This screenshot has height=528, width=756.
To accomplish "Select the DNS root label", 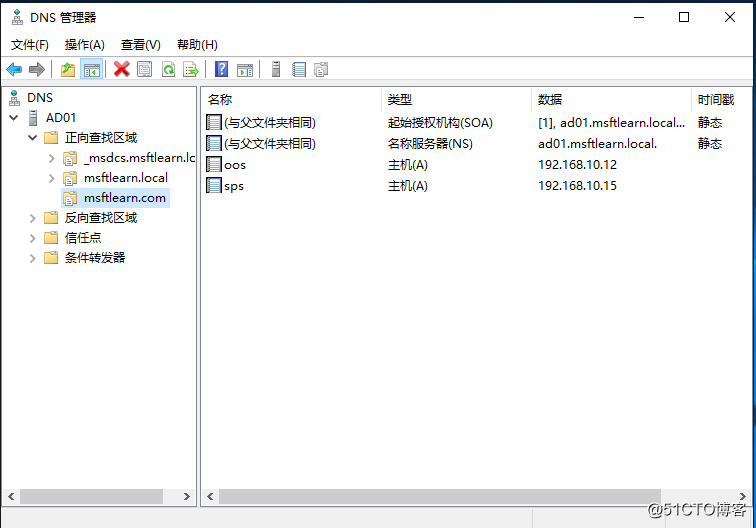I will [40, 98].
